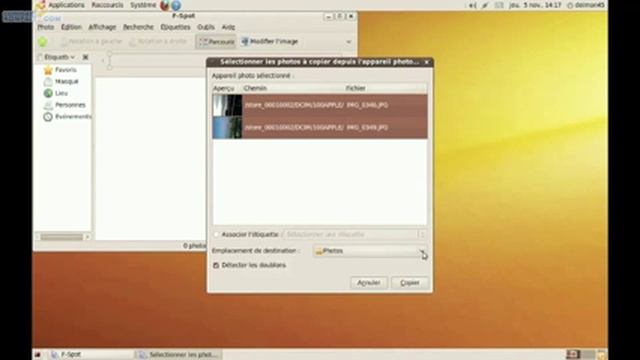Click the Copier button
This screenshot has height=360, width=640.
[x=410, y=282]
